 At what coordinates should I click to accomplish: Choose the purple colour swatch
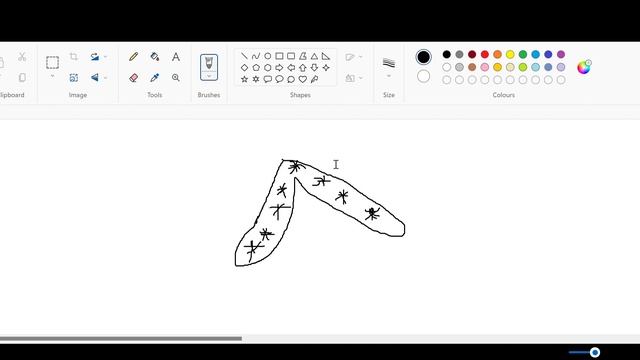coord(561,54)
